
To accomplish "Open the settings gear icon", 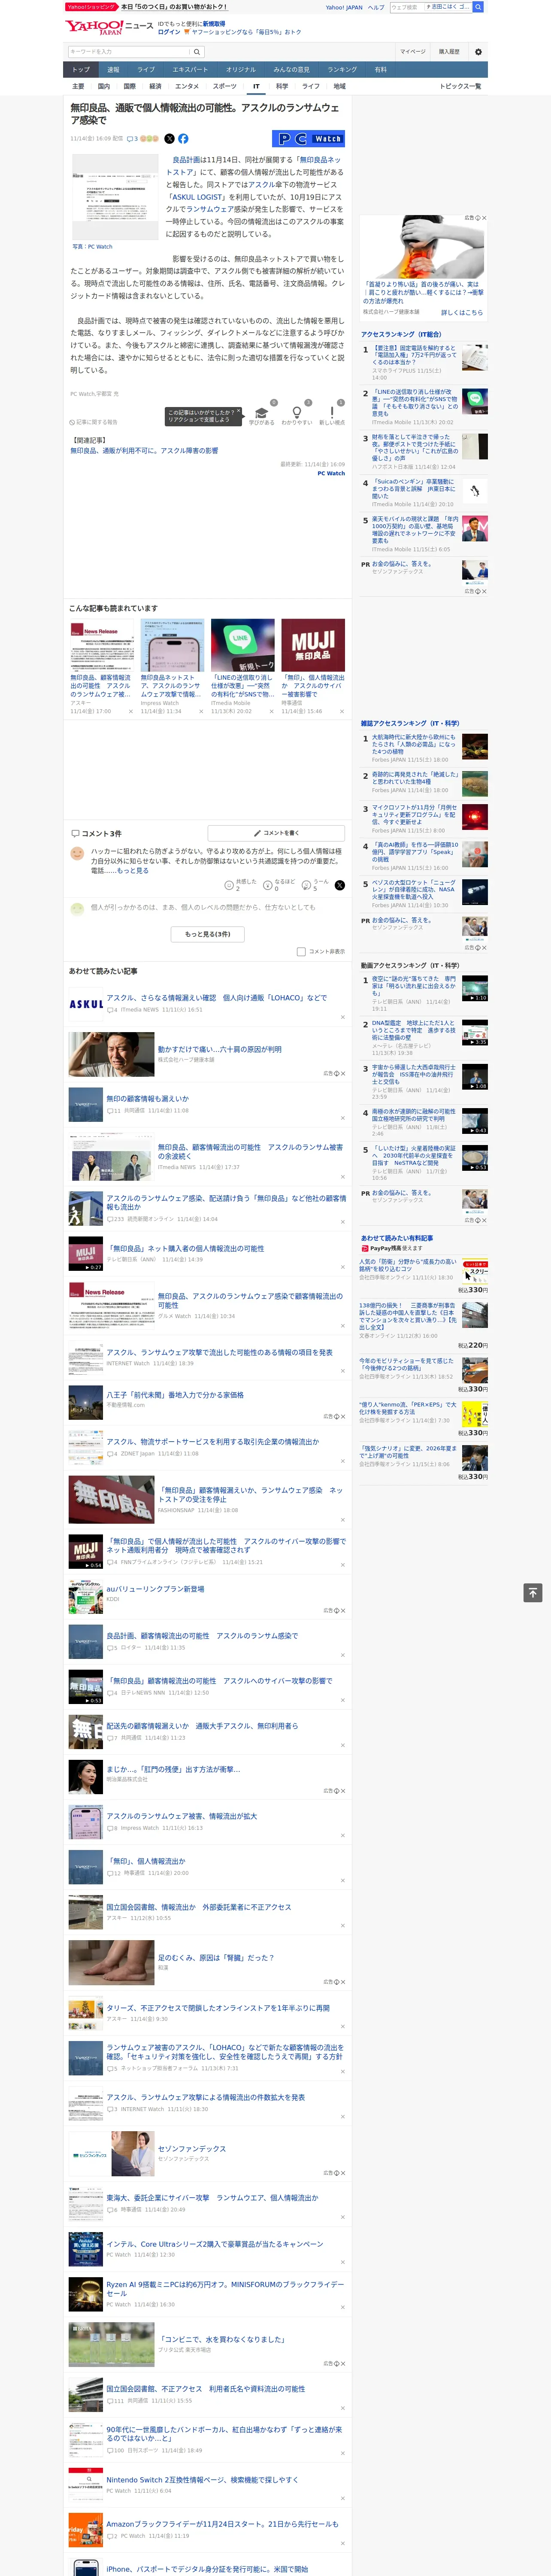I will click(478, 51).
